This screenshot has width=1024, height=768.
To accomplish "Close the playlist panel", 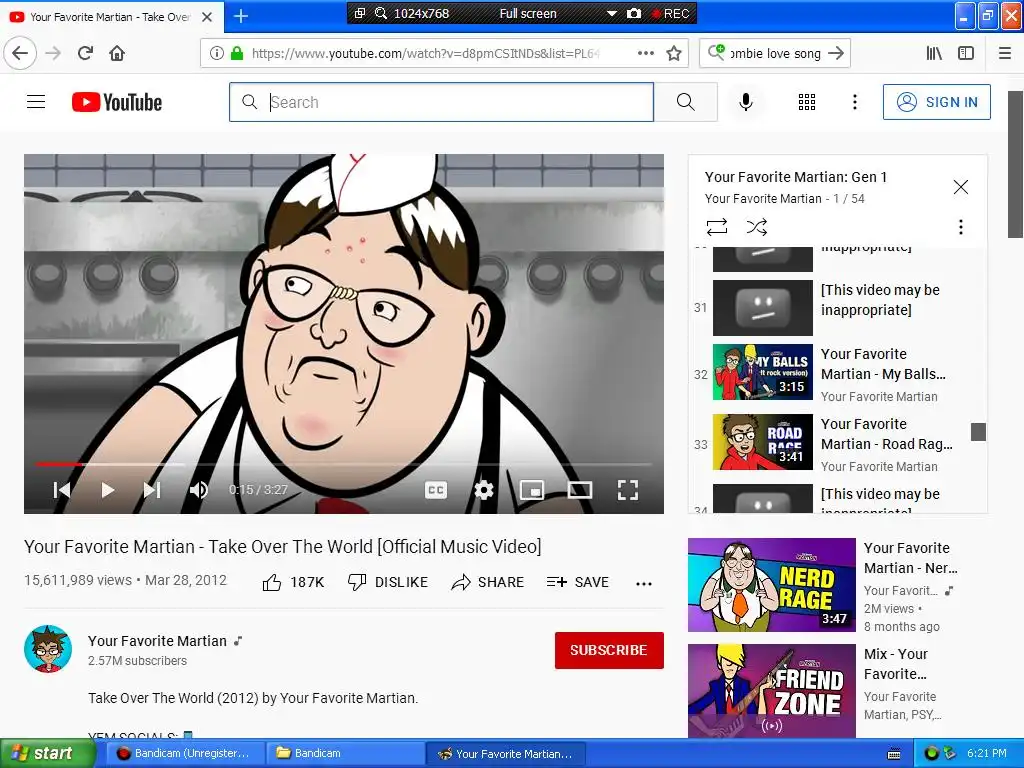I will tap(960, 187).
